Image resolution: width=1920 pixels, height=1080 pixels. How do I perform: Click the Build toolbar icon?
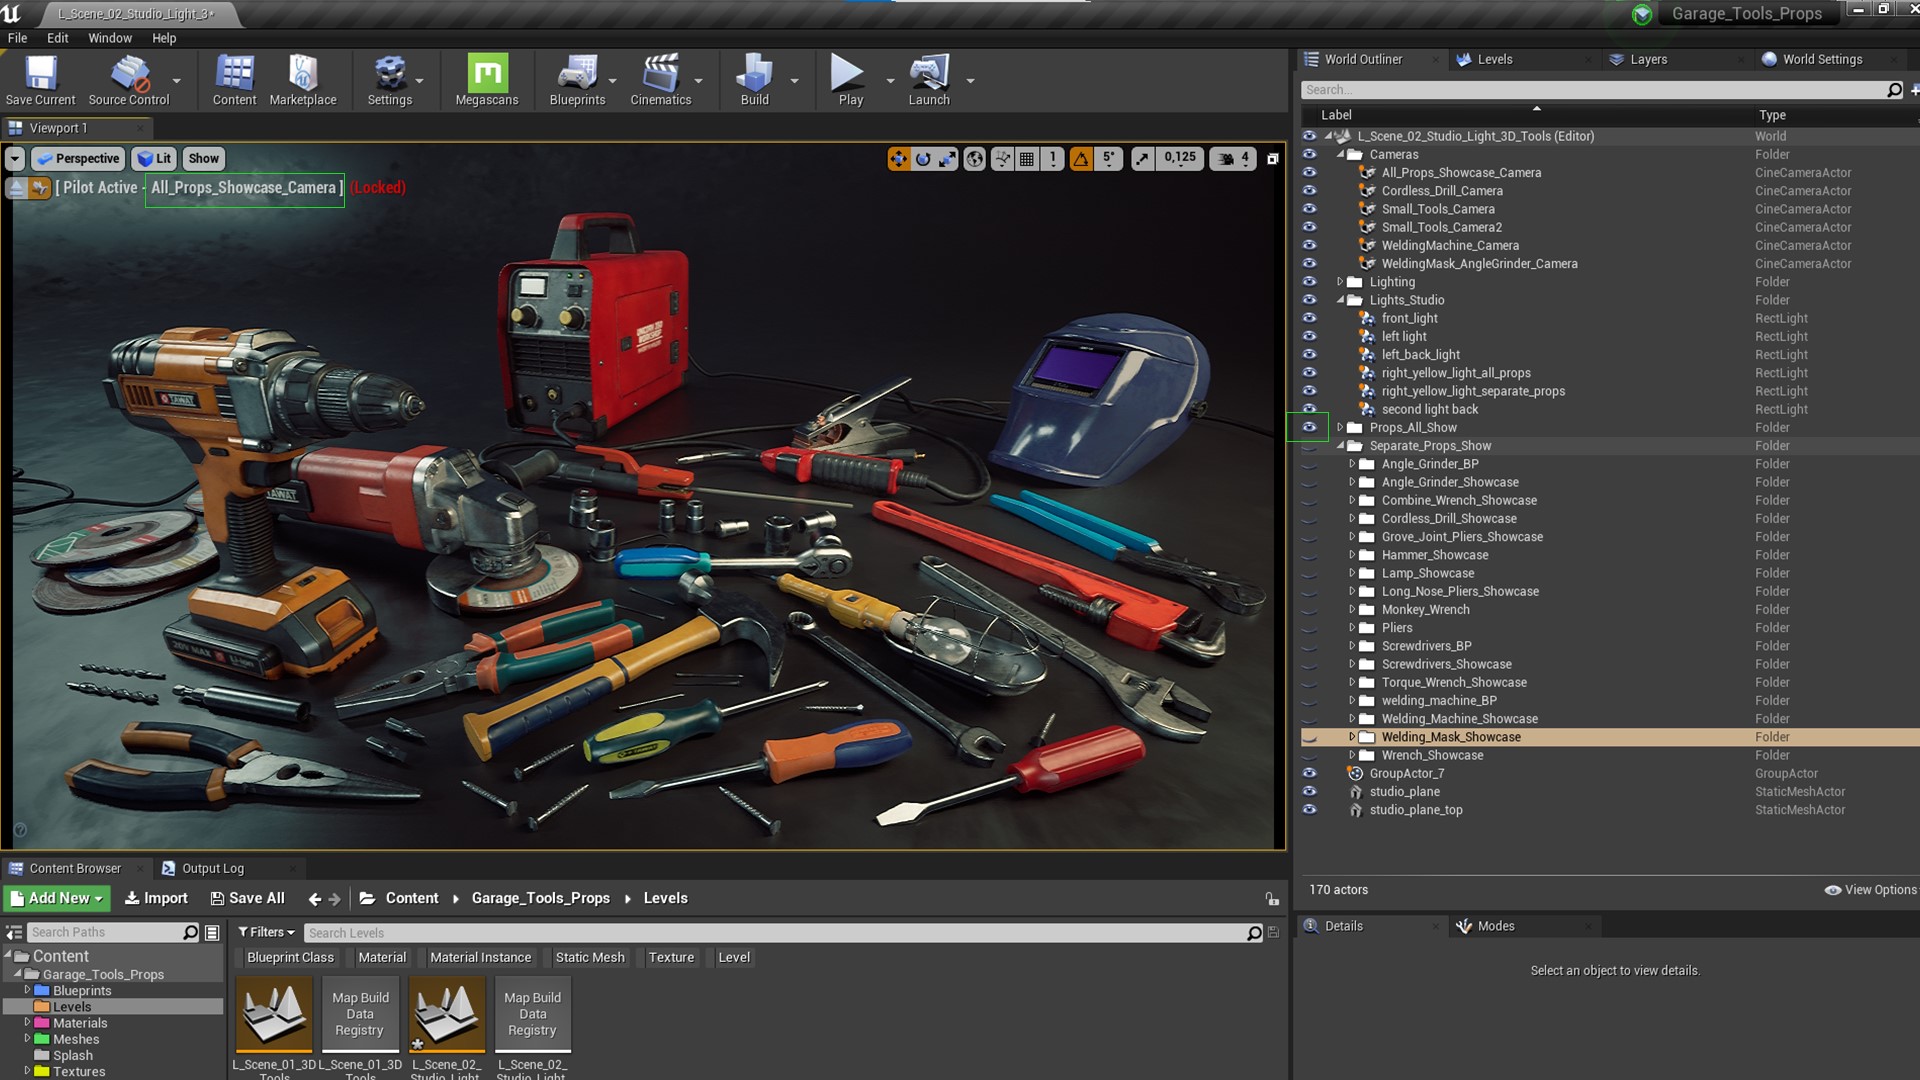(754, 80)
